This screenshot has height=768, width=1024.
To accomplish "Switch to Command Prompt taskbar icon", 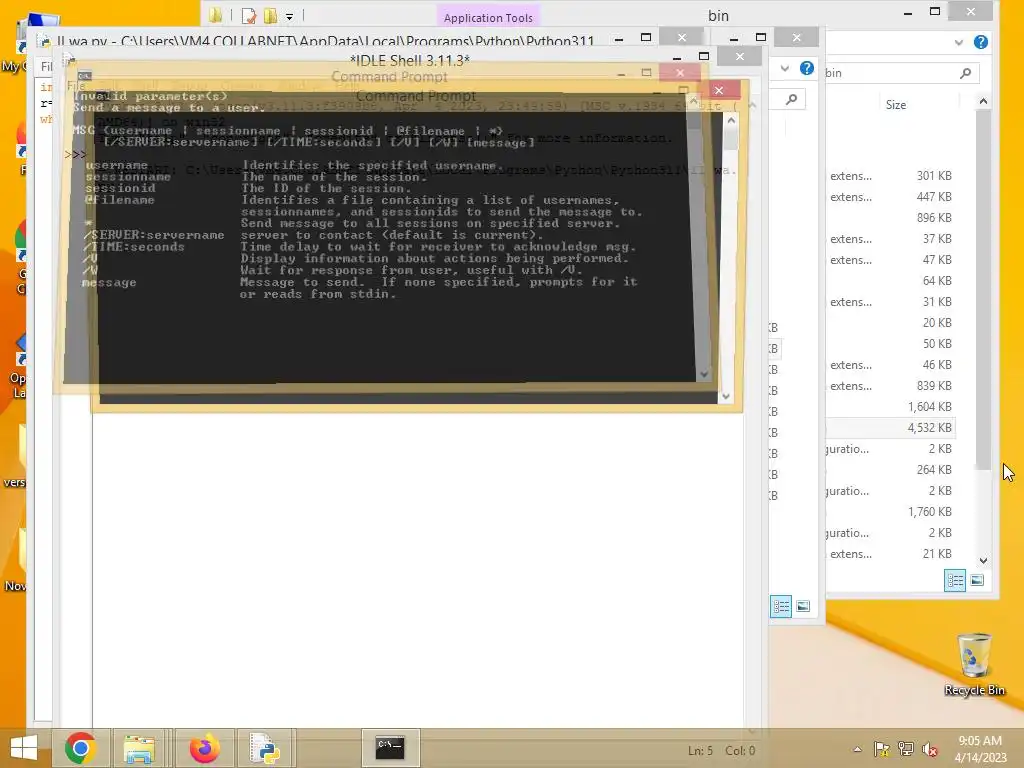I will (x=390, y=748).
